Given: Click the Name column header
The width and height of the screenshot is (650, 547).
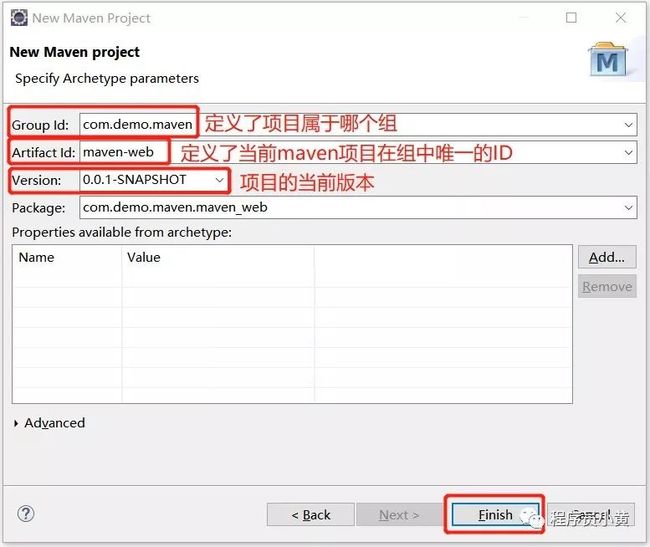Looking at the screenshot, I should 67,257.
